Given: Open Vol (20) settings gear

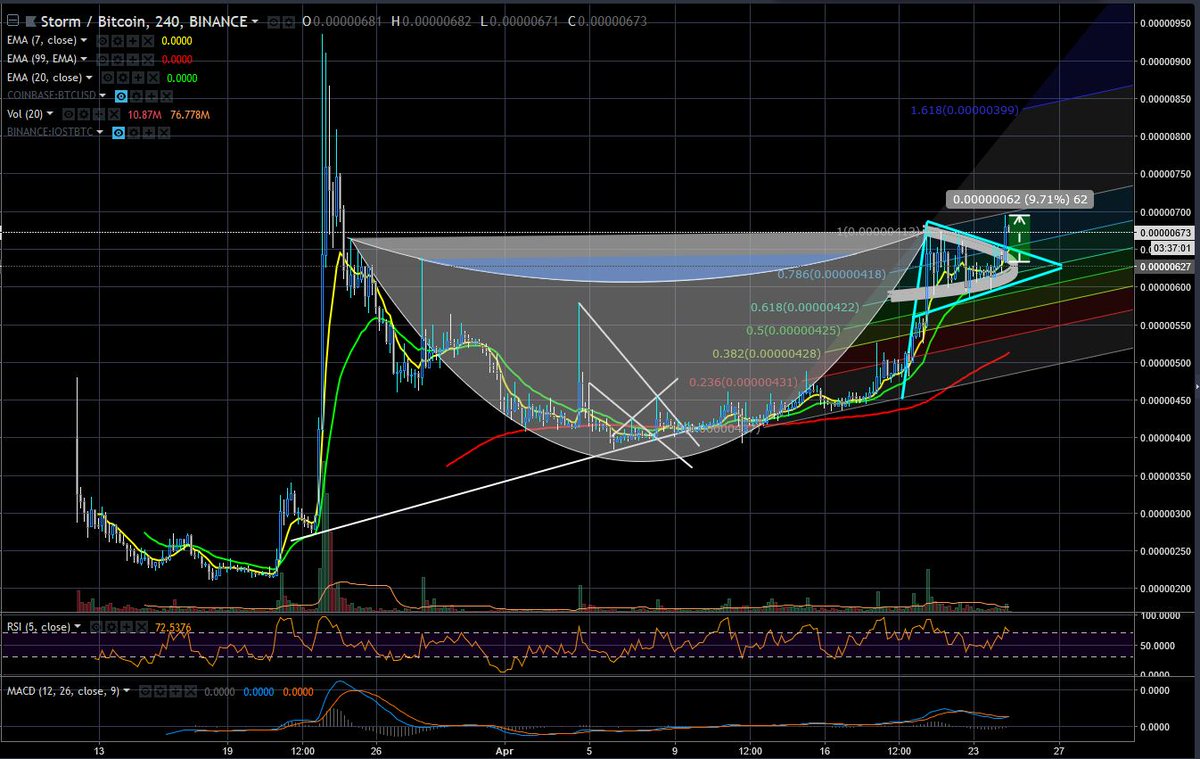Looking at the screenshot, I should tap(85, 113).
